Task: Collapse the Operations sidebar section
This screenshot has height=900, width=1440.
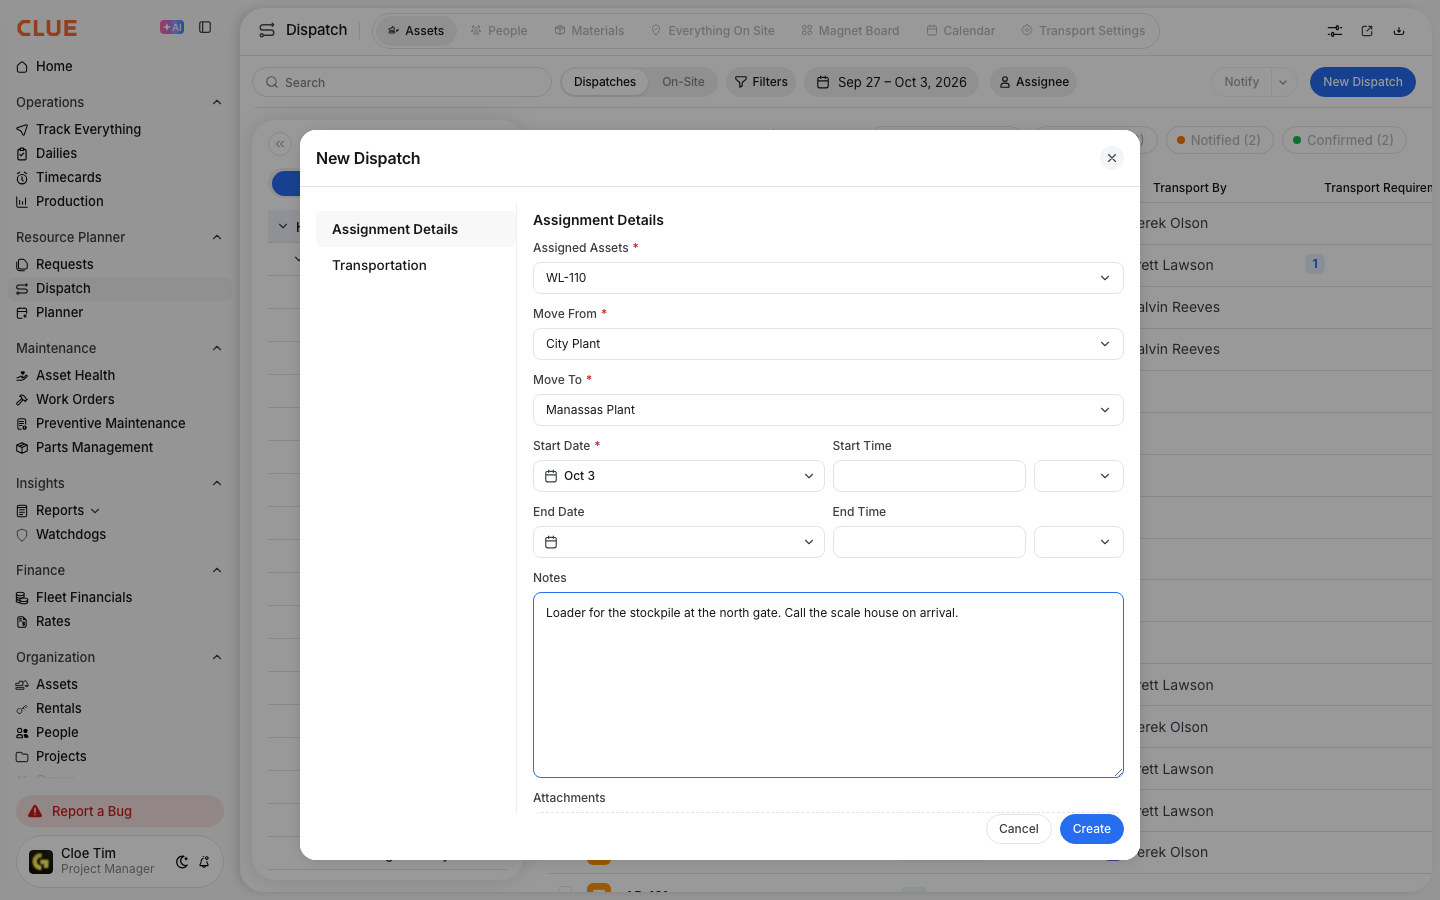Action: point(217,102)
